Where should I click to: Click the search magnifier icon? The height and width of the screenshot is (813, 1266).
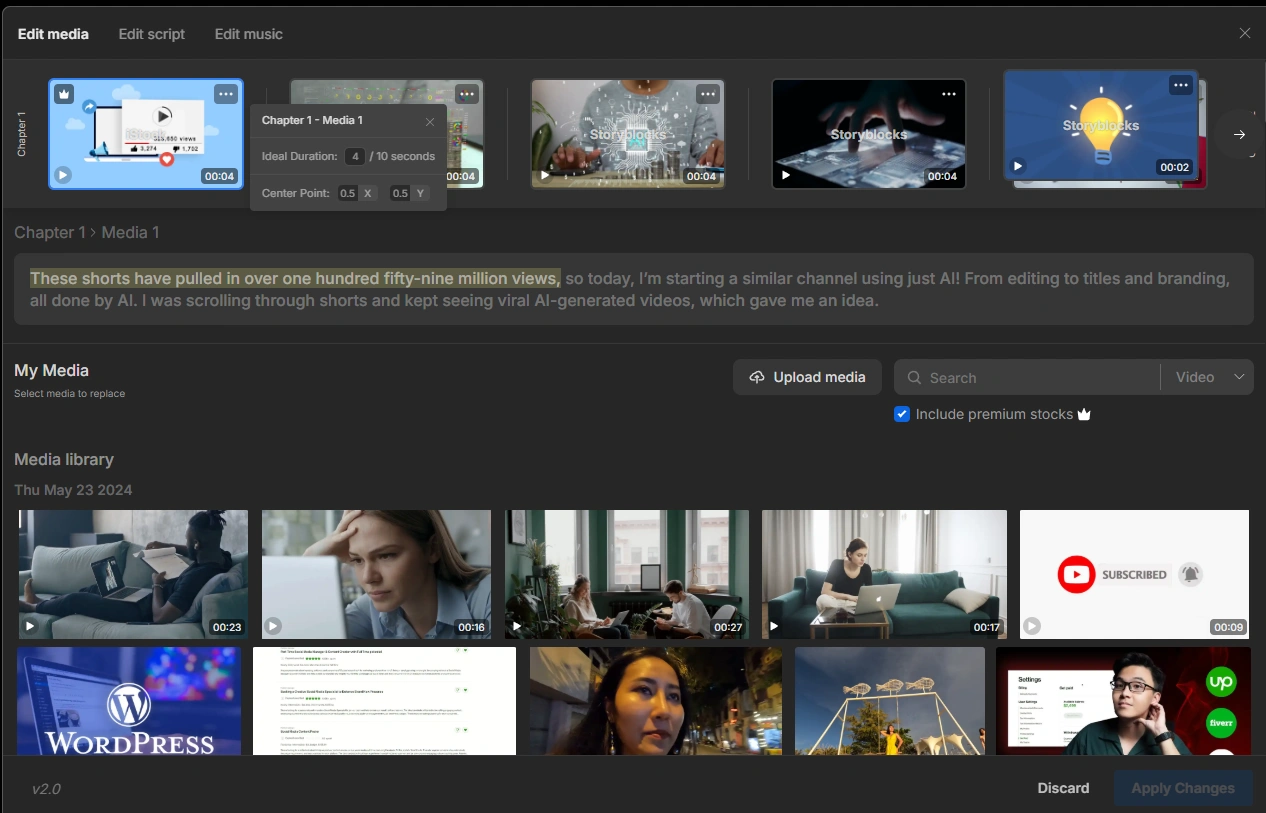click(914, 378)
